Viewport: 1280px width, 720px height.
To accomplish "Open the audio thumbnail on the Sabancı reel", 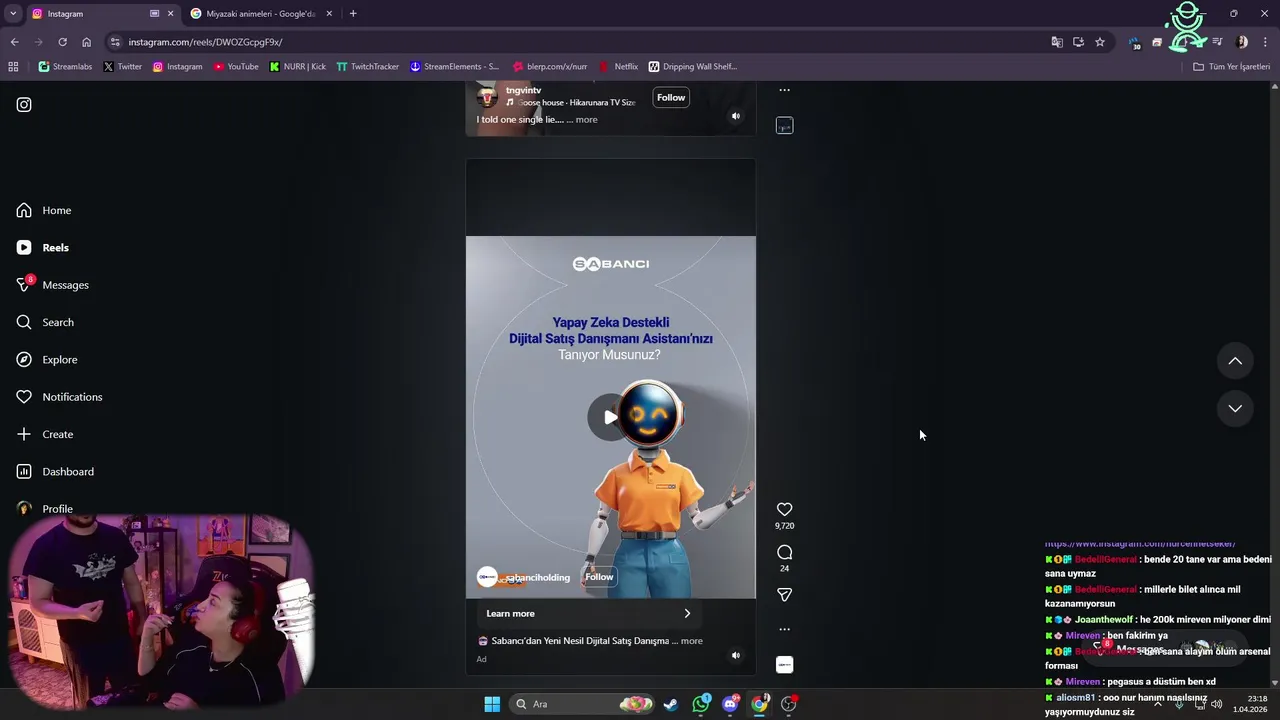I will pos(784,665).
